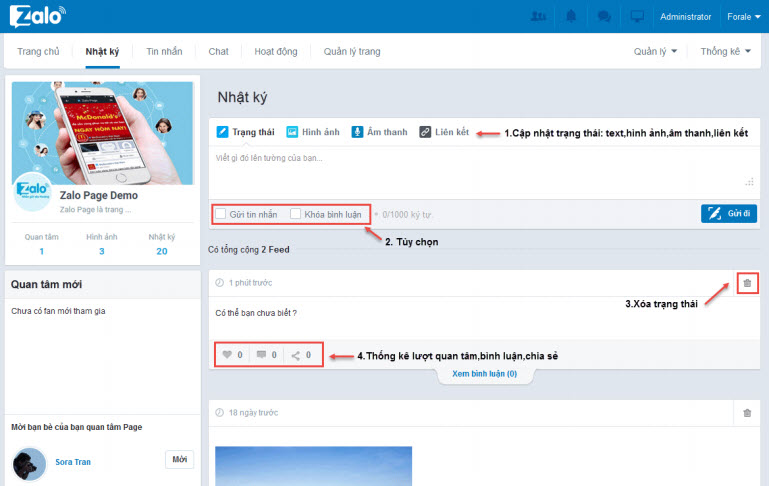The image size is (769, 486).
Task: Toggle the Khóa bình luận checkbox
Action: point(295,213)
